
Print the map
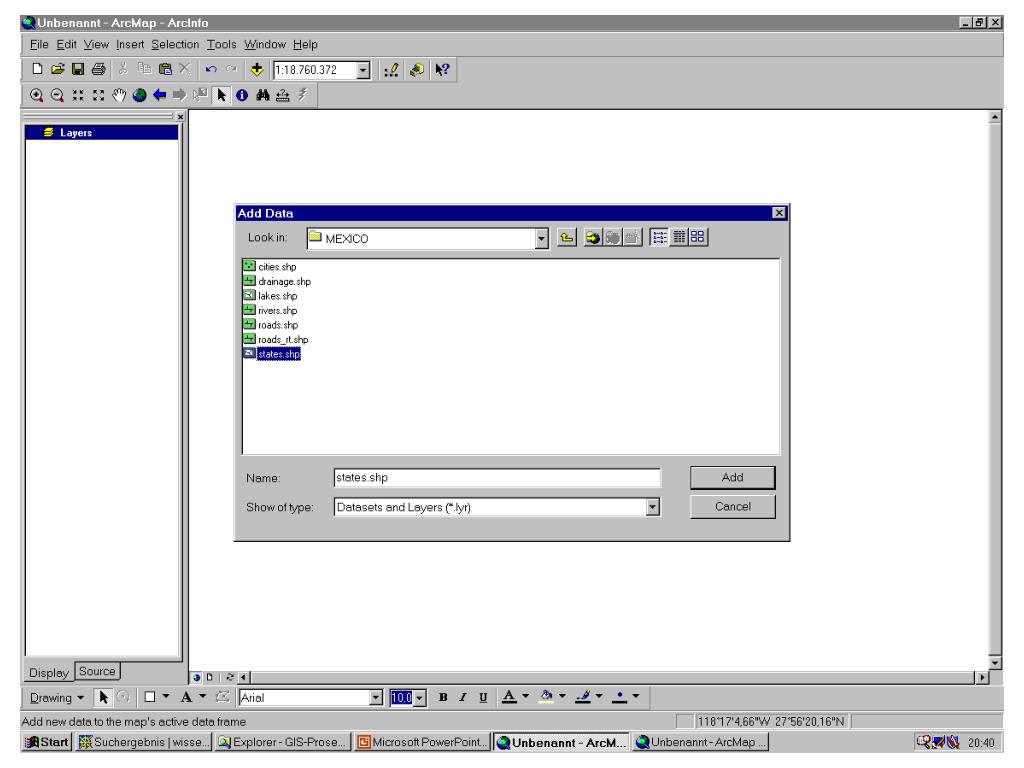99,69
